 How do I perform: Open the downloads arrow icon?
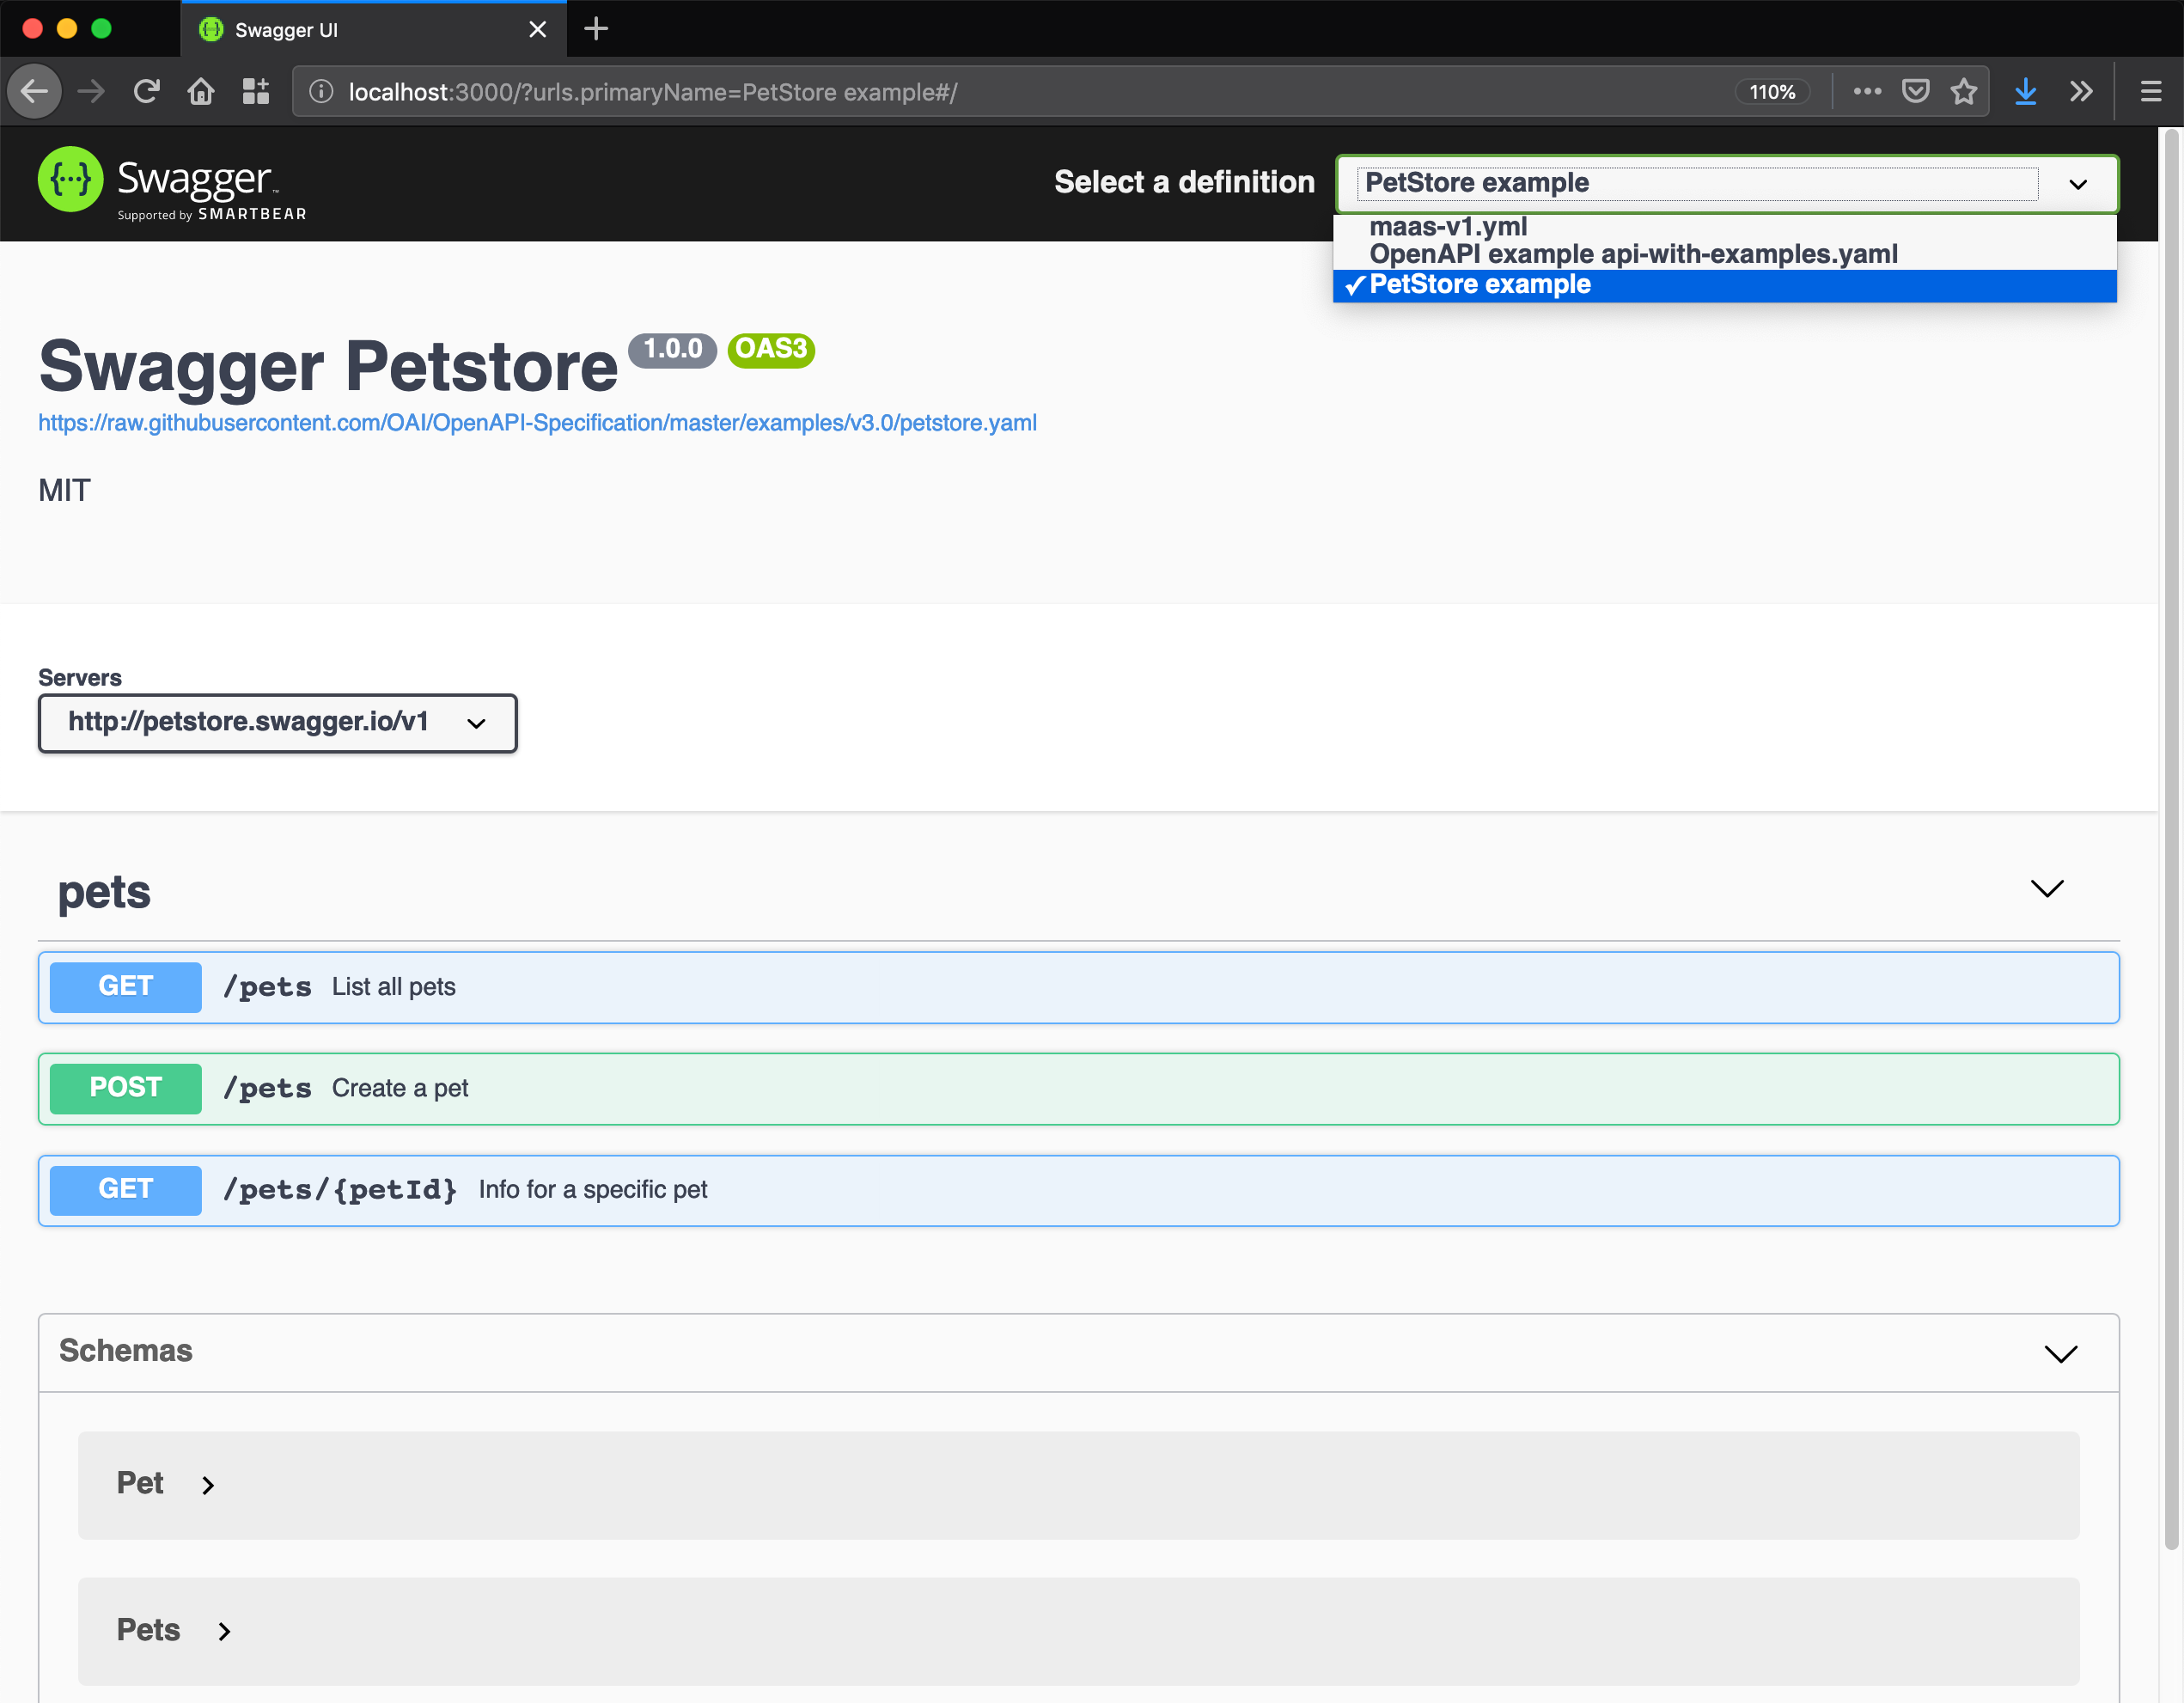[2026, 92]
